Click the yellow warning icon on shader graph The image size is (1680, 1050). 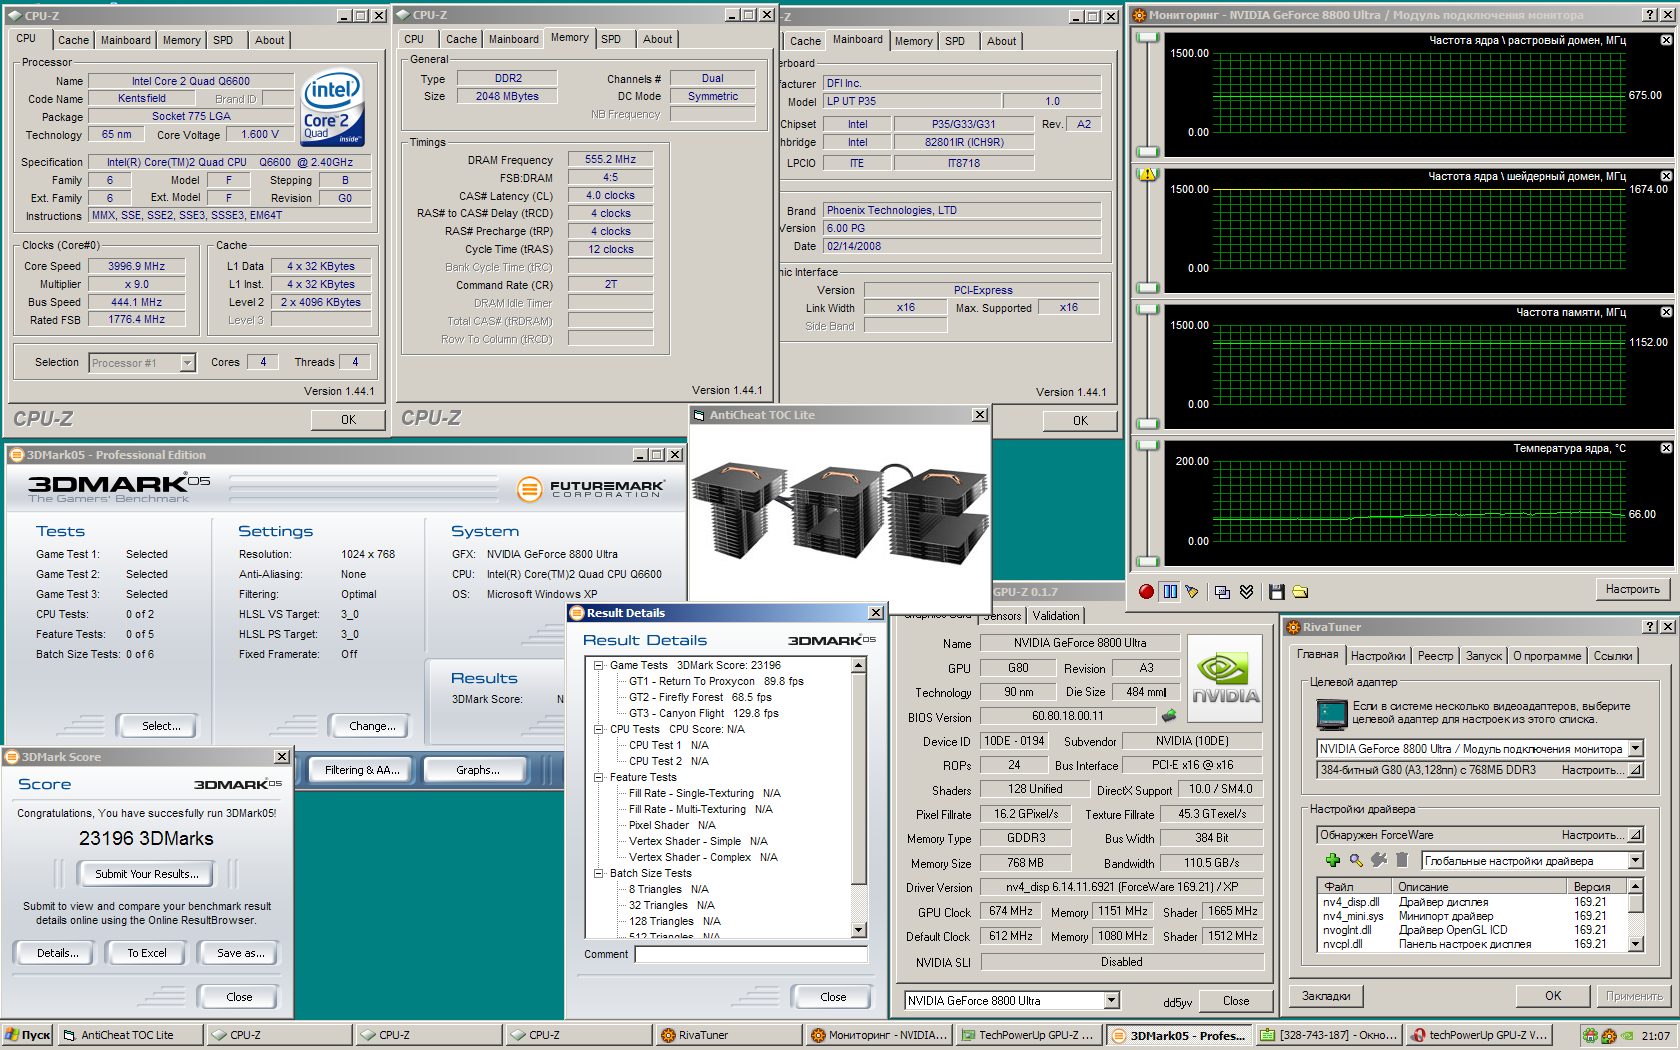[1148, 174]
